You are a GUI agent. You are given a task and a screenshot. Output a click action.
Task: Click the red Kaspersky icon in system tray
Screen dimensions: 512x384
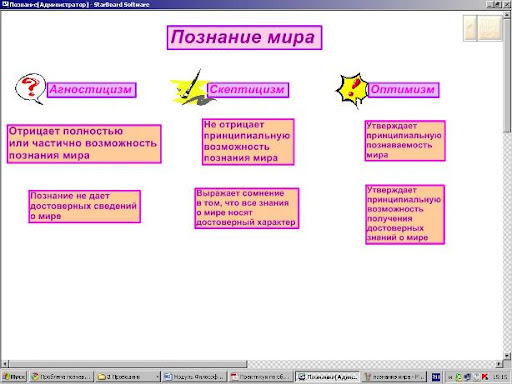tap(485, 377)
